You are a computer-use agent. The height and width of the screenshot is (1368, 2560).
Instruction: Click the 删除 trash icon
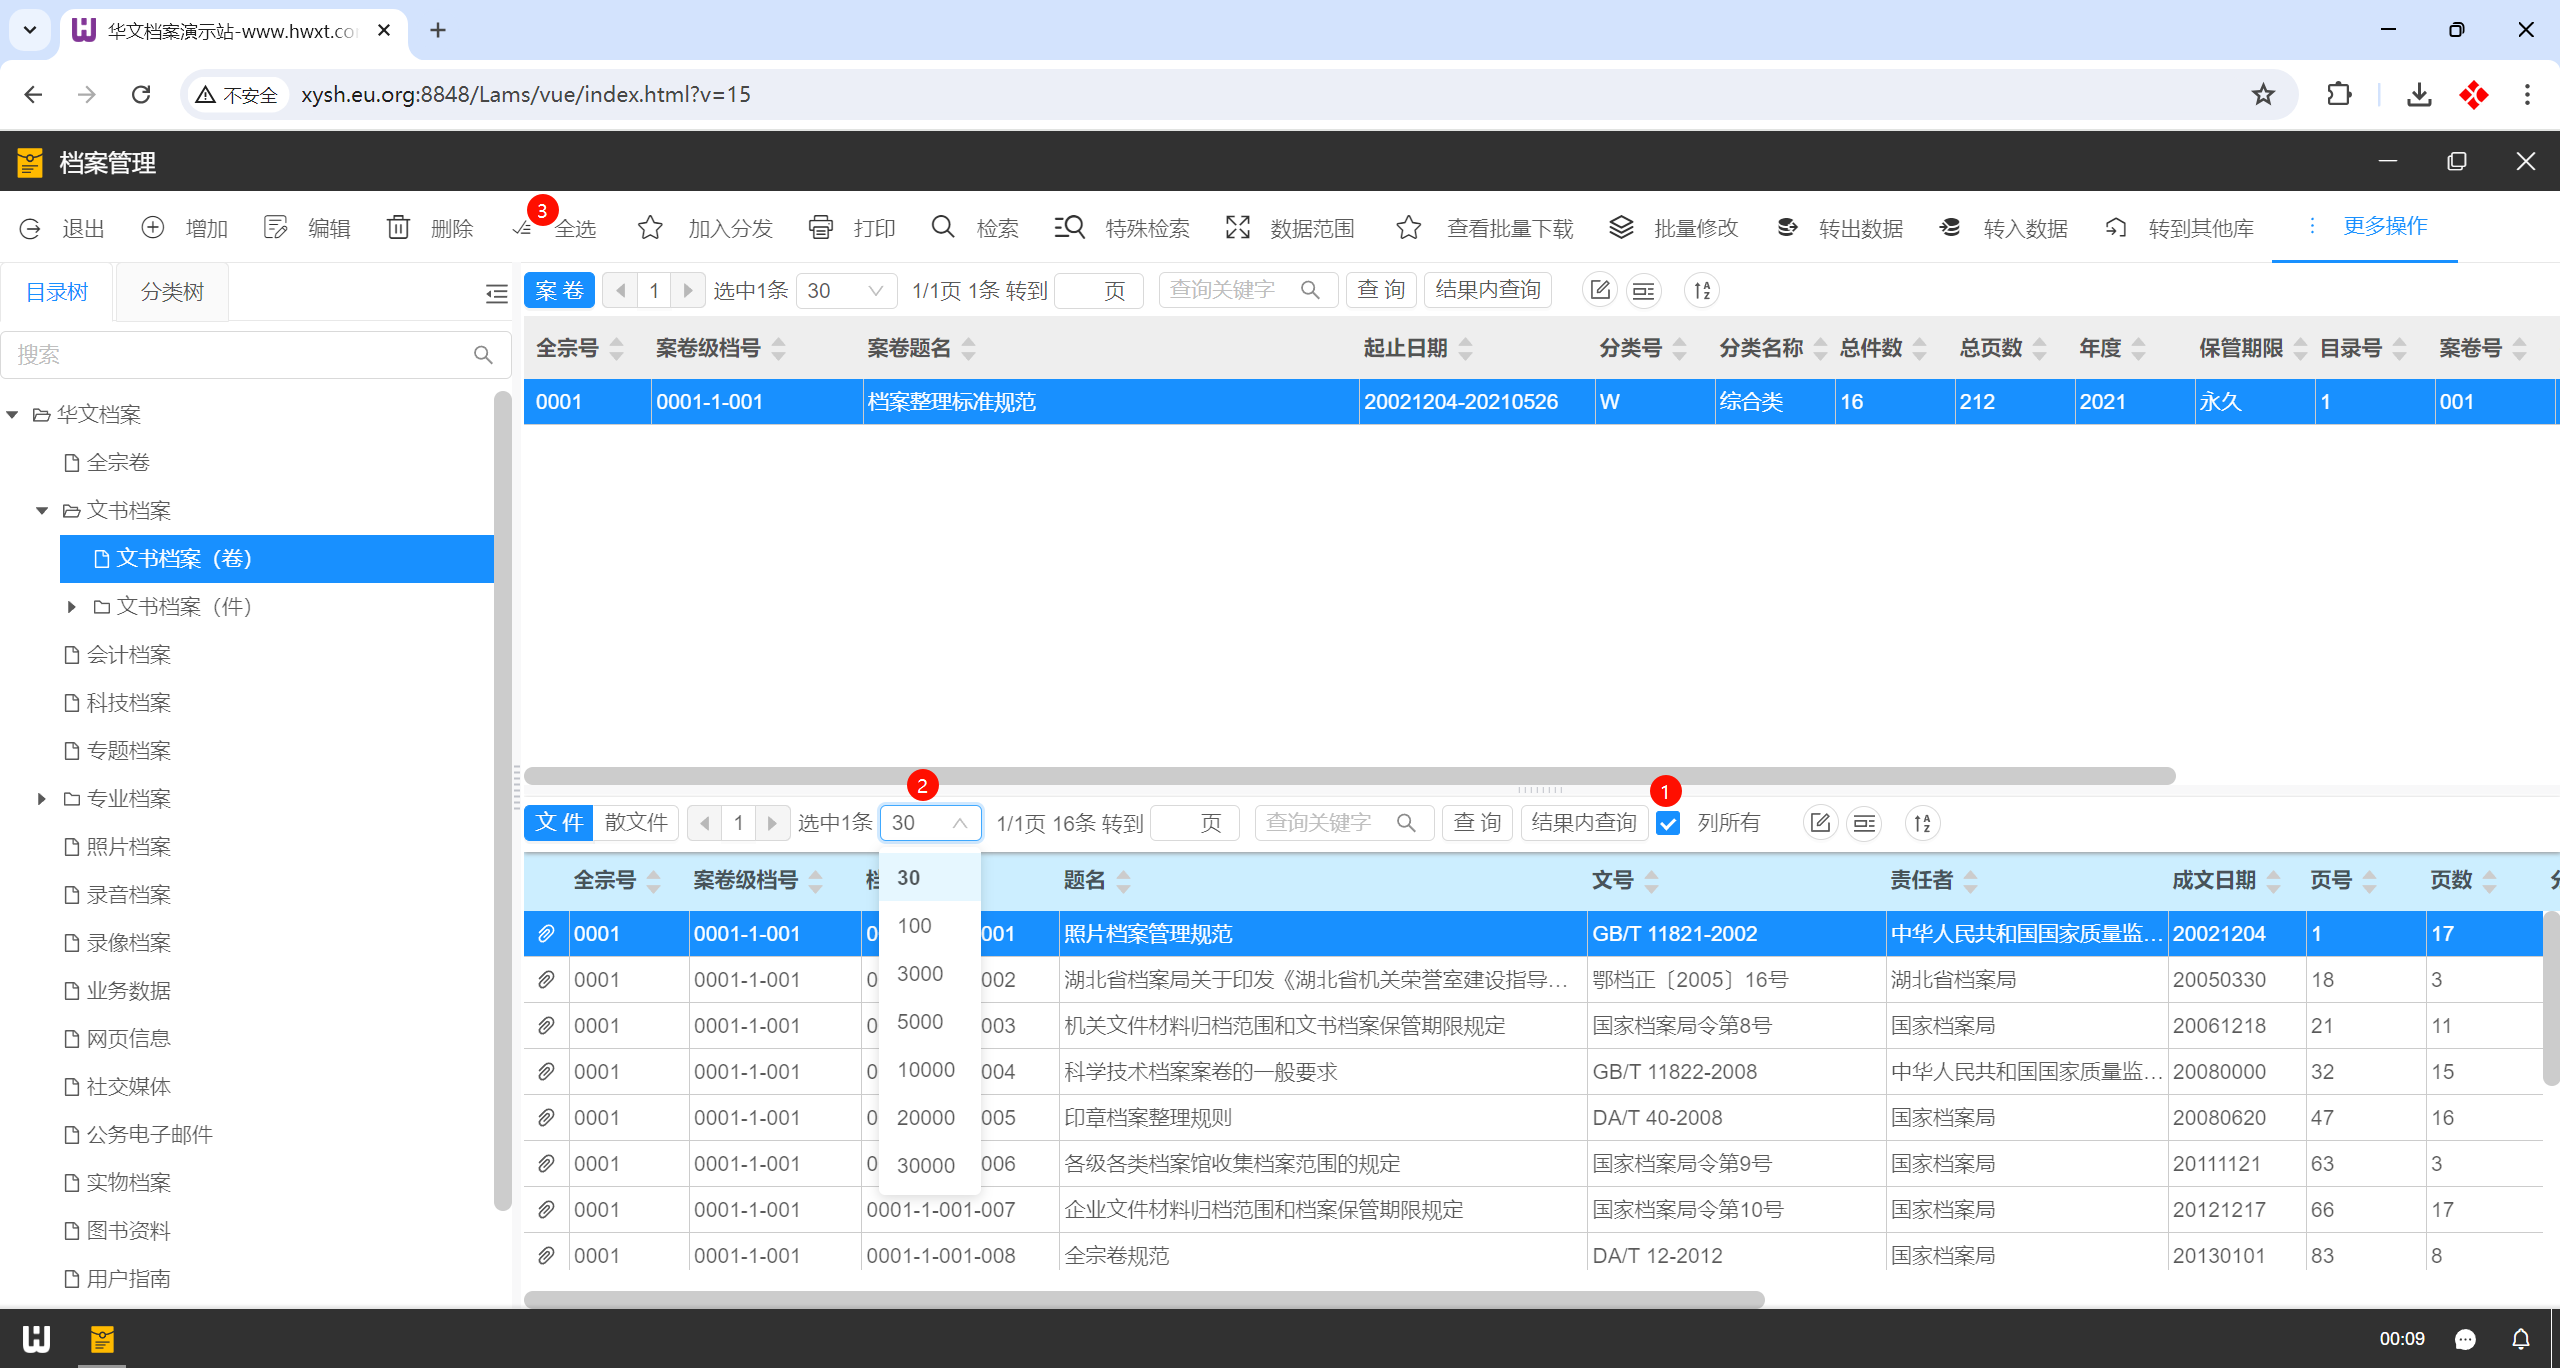click(398, 228)
